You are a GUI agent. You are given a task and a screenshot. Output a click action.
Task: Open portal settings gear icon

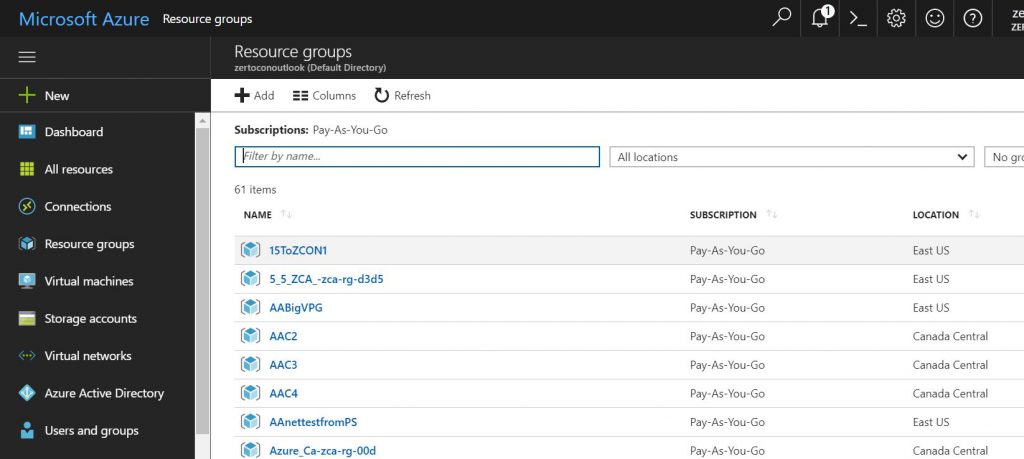coord(896,18)
